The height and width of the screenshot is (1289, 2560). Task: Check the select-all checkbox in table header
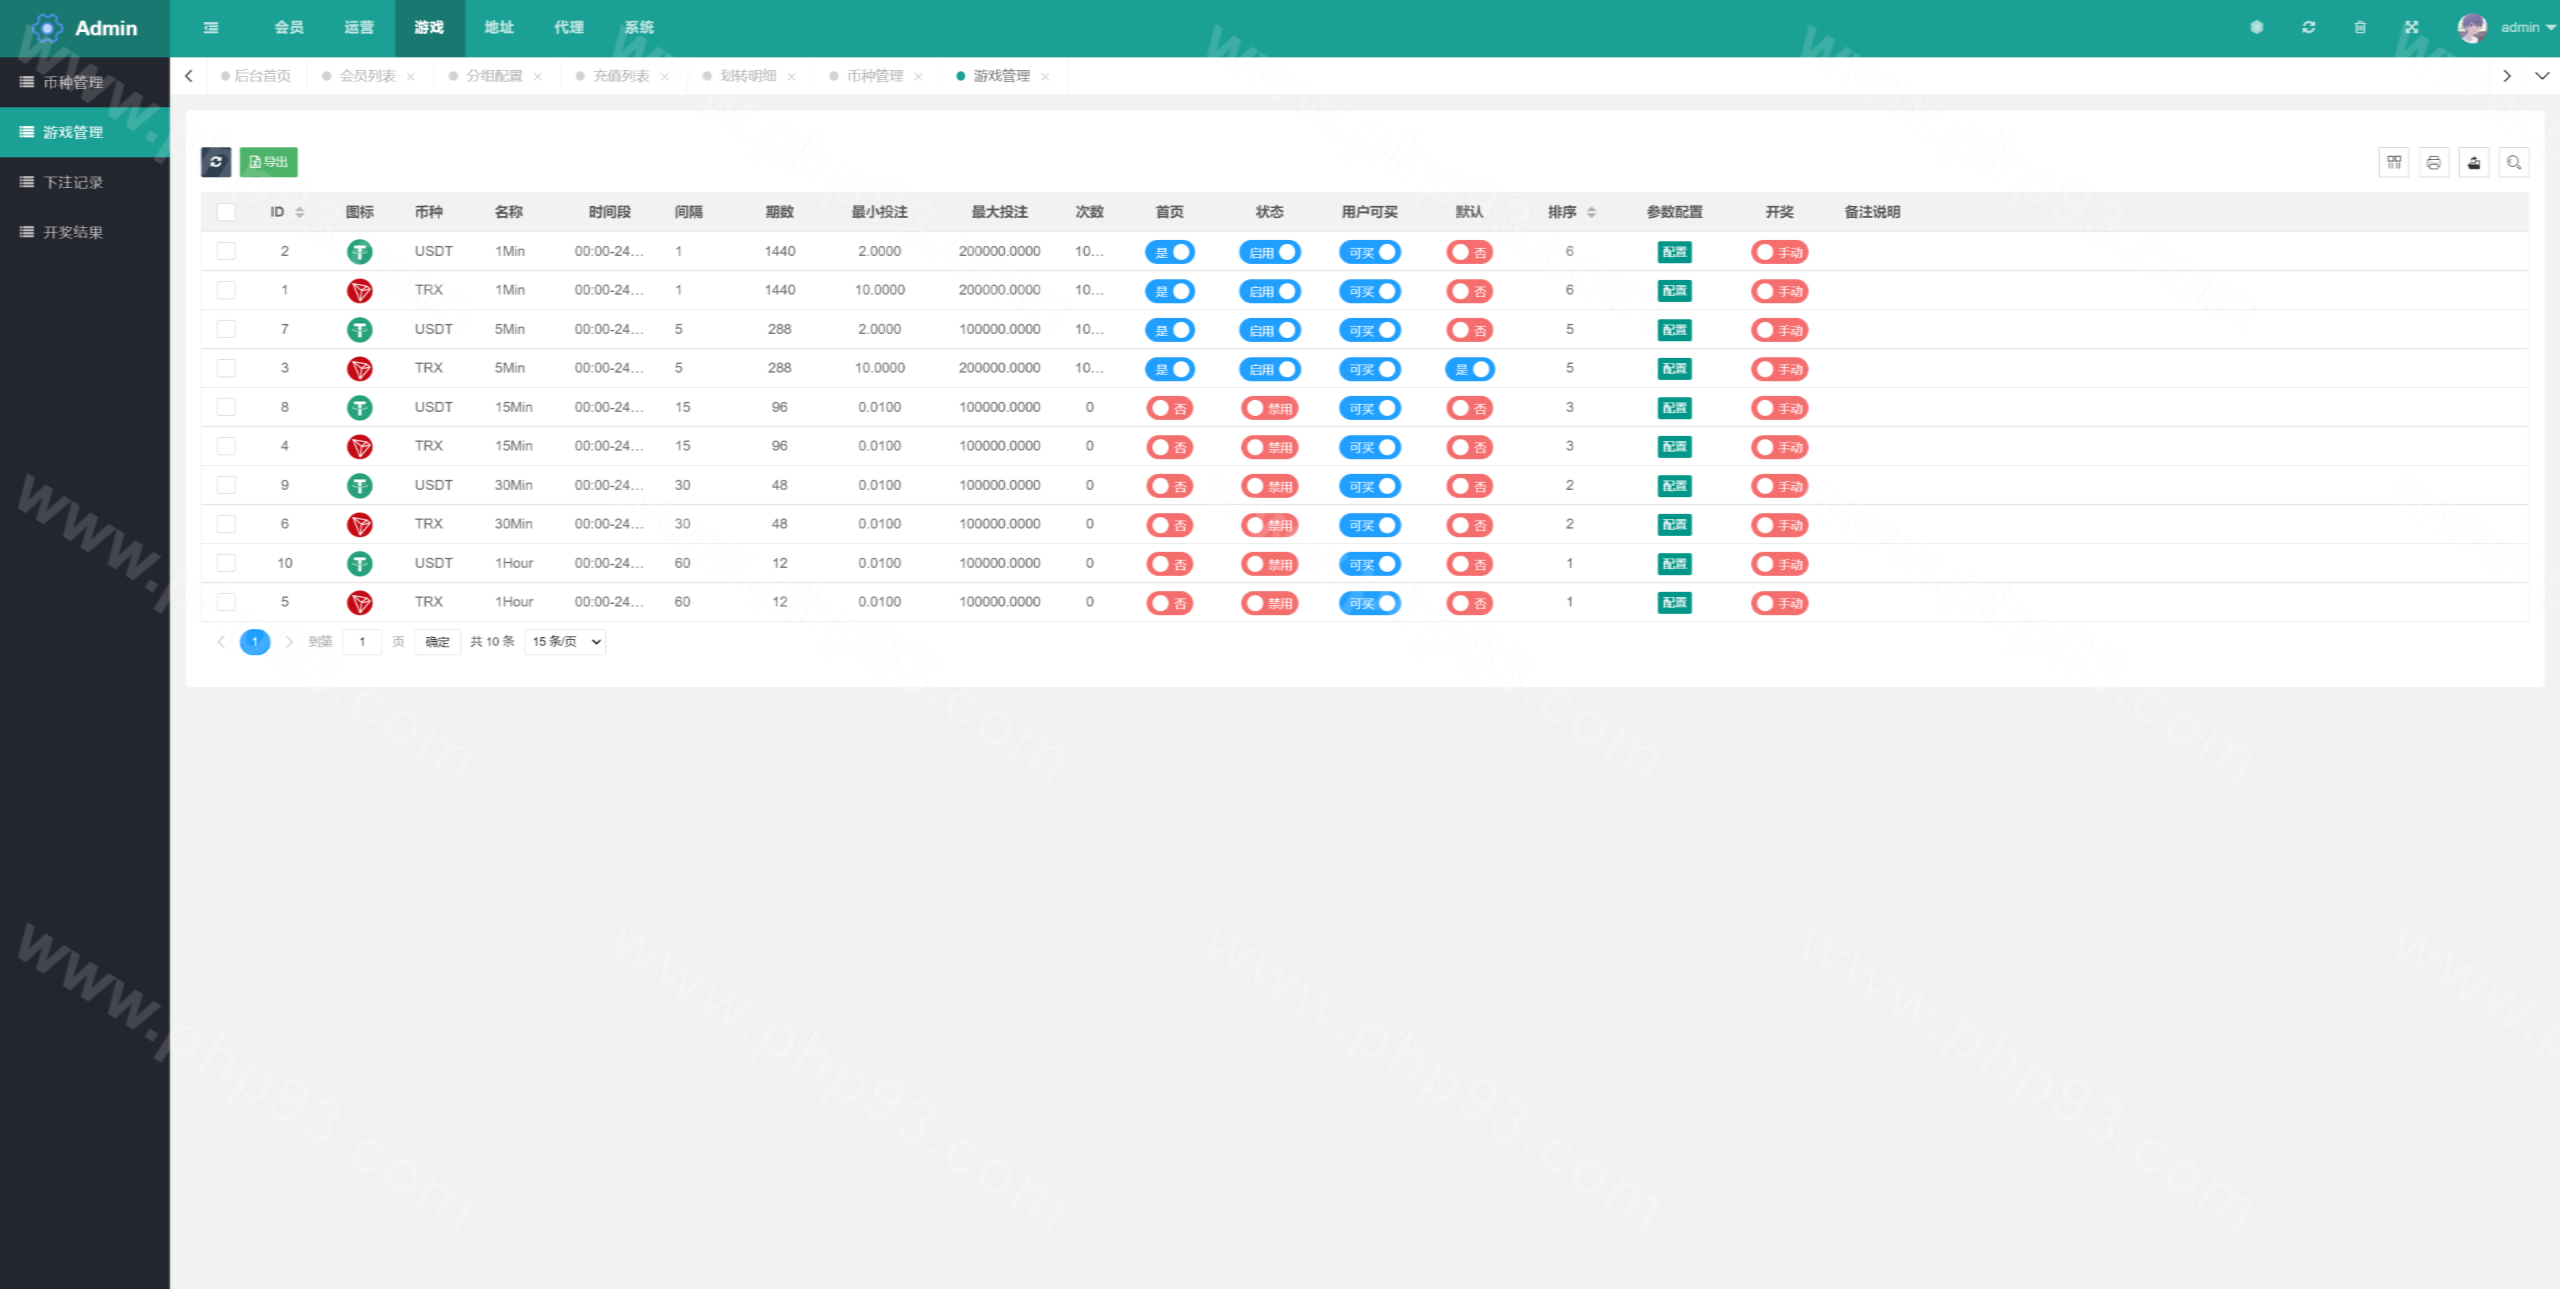point(226,212)
